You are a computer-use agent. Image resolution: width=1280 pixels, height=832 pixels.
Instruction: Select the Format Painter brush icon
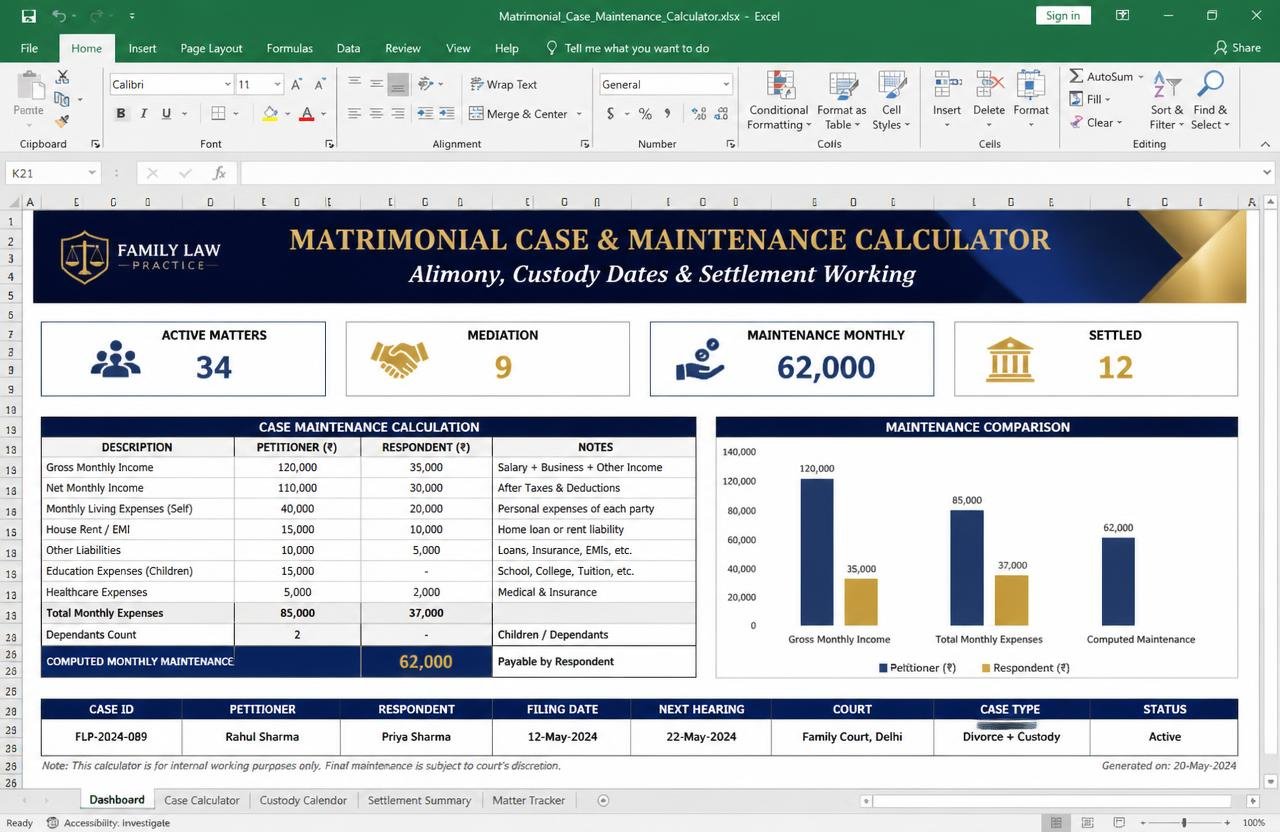62,121
